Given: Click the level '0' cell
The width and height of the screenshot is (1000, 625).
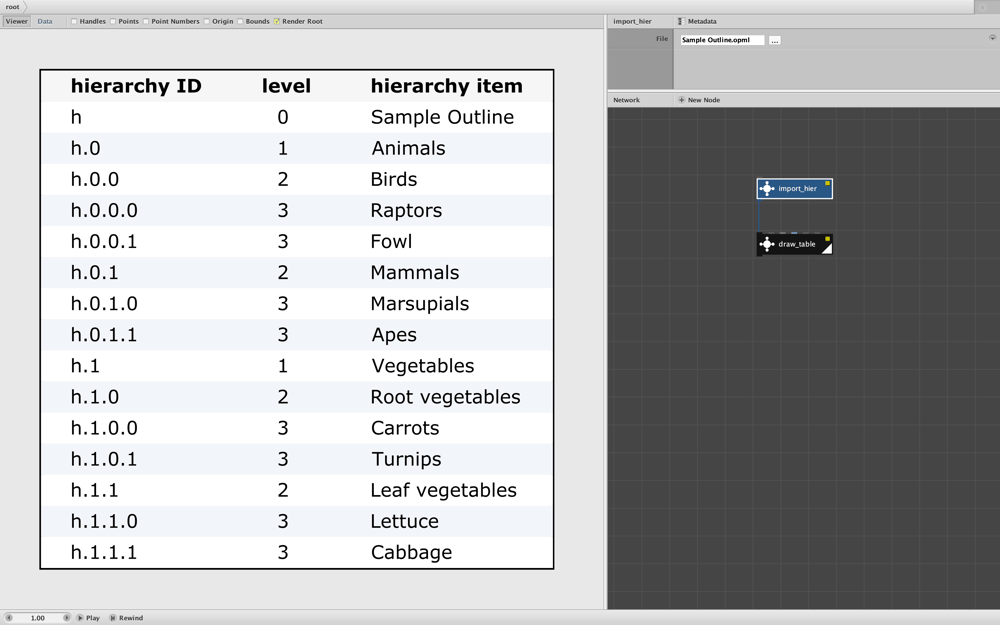Looking at the screenshot, I should coord(283,117).
